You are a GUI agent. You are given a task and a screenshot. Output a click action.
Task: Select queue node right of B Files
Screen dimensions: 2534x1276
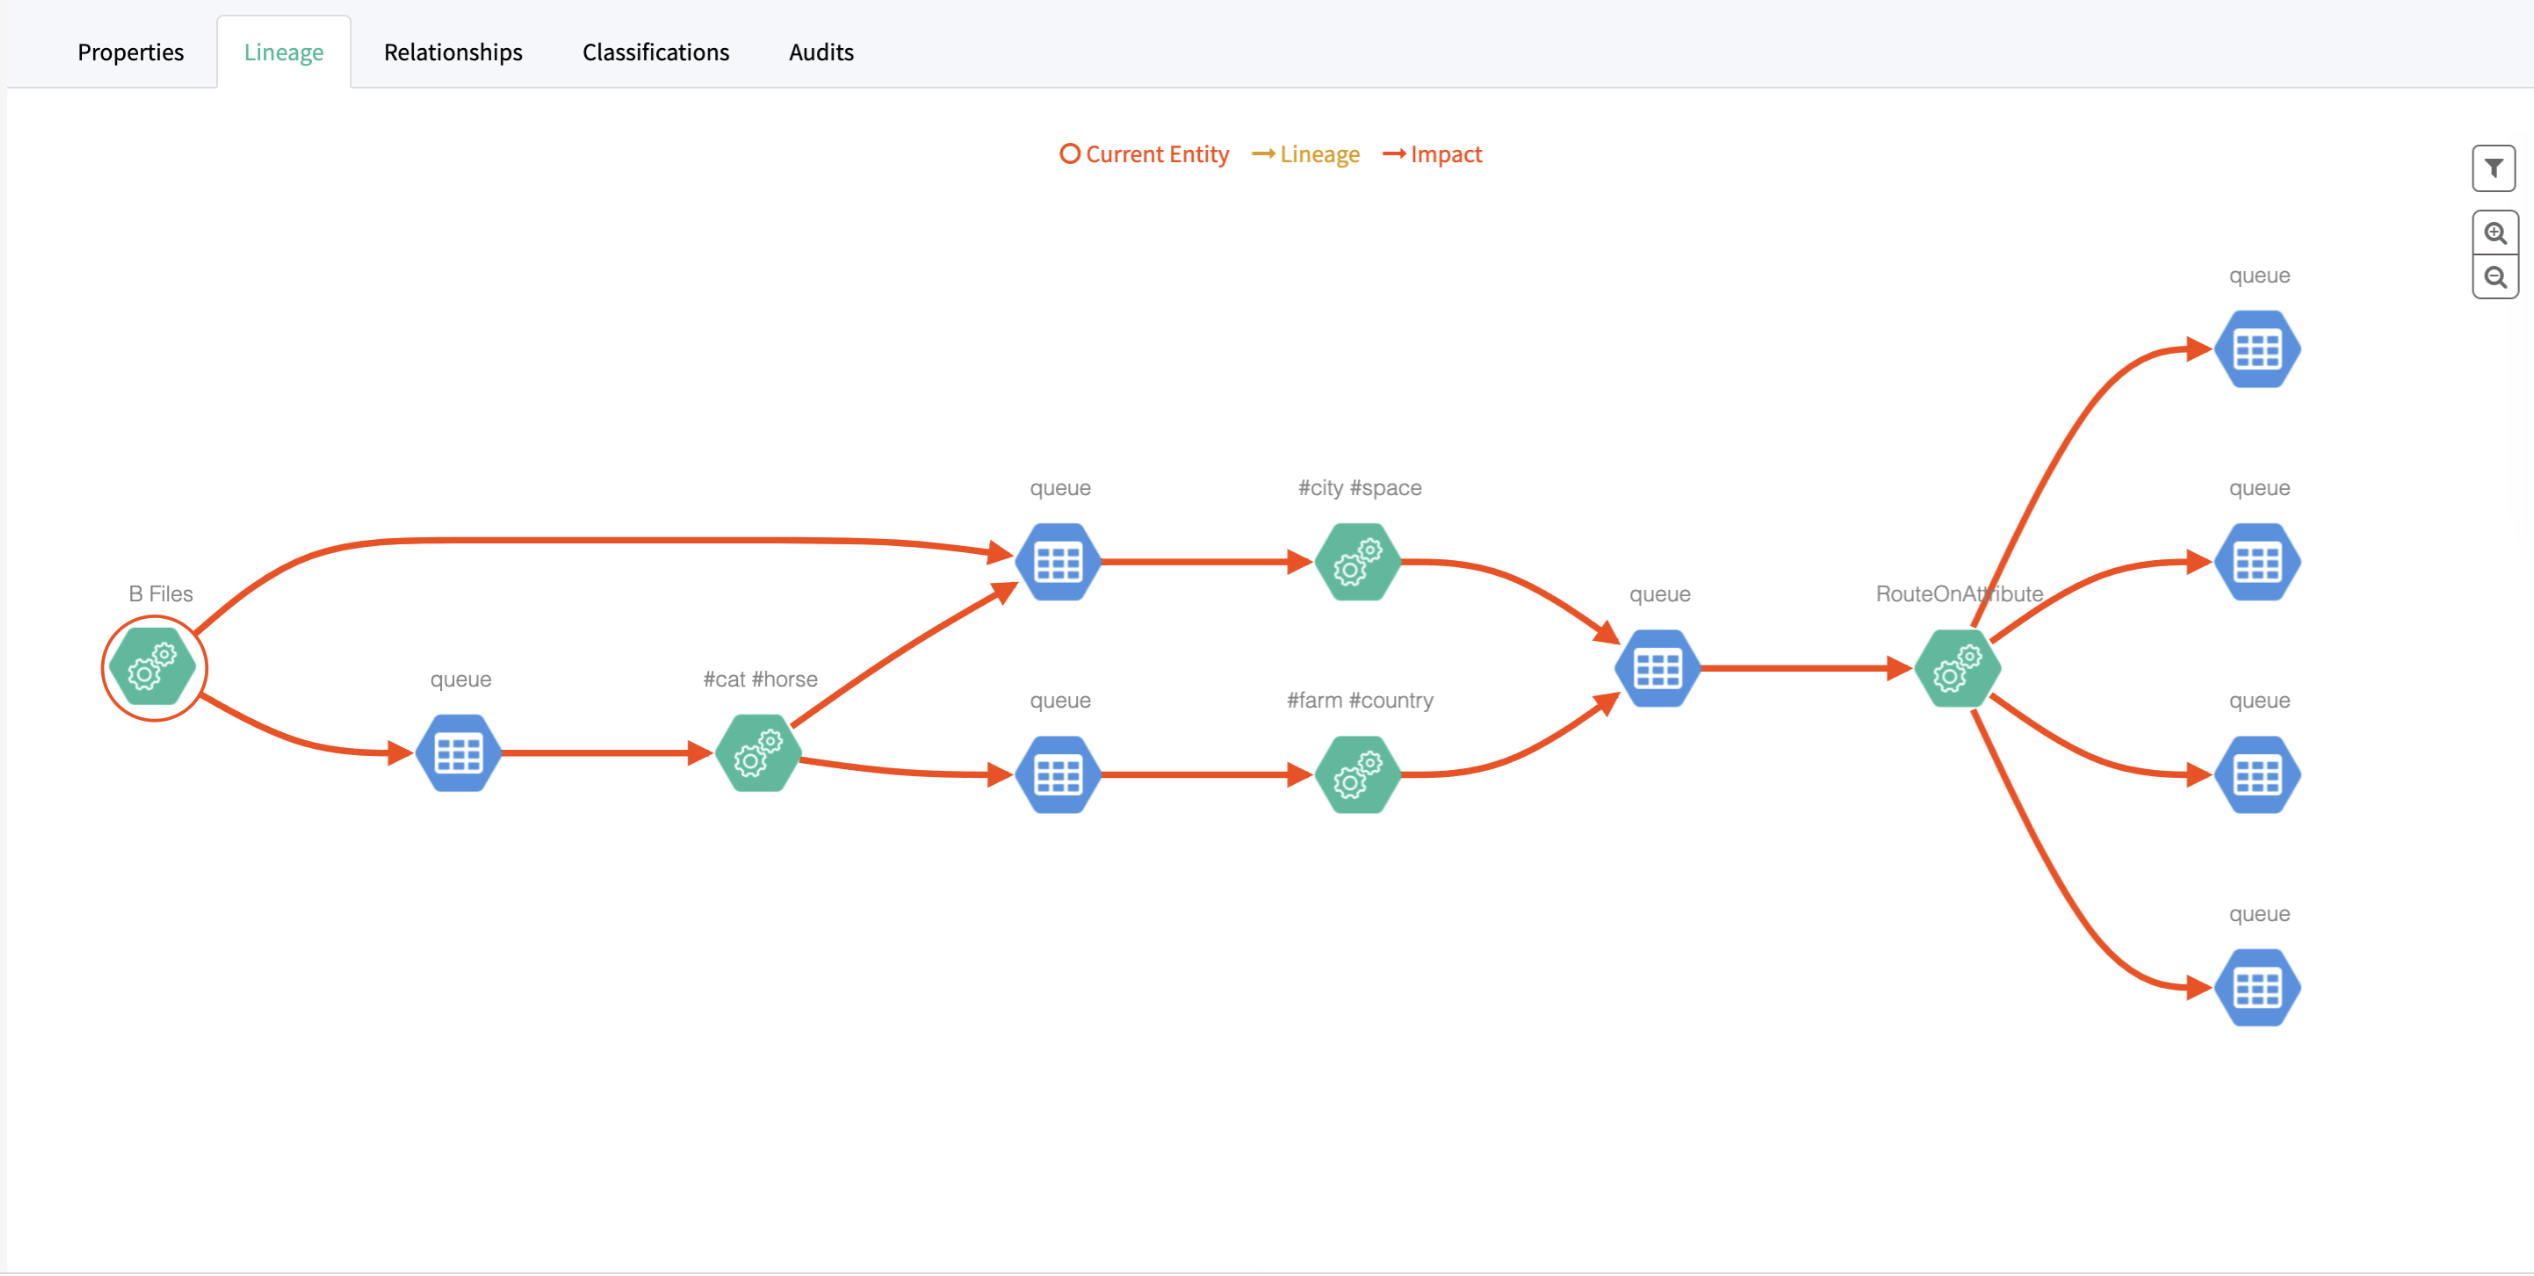459,753
